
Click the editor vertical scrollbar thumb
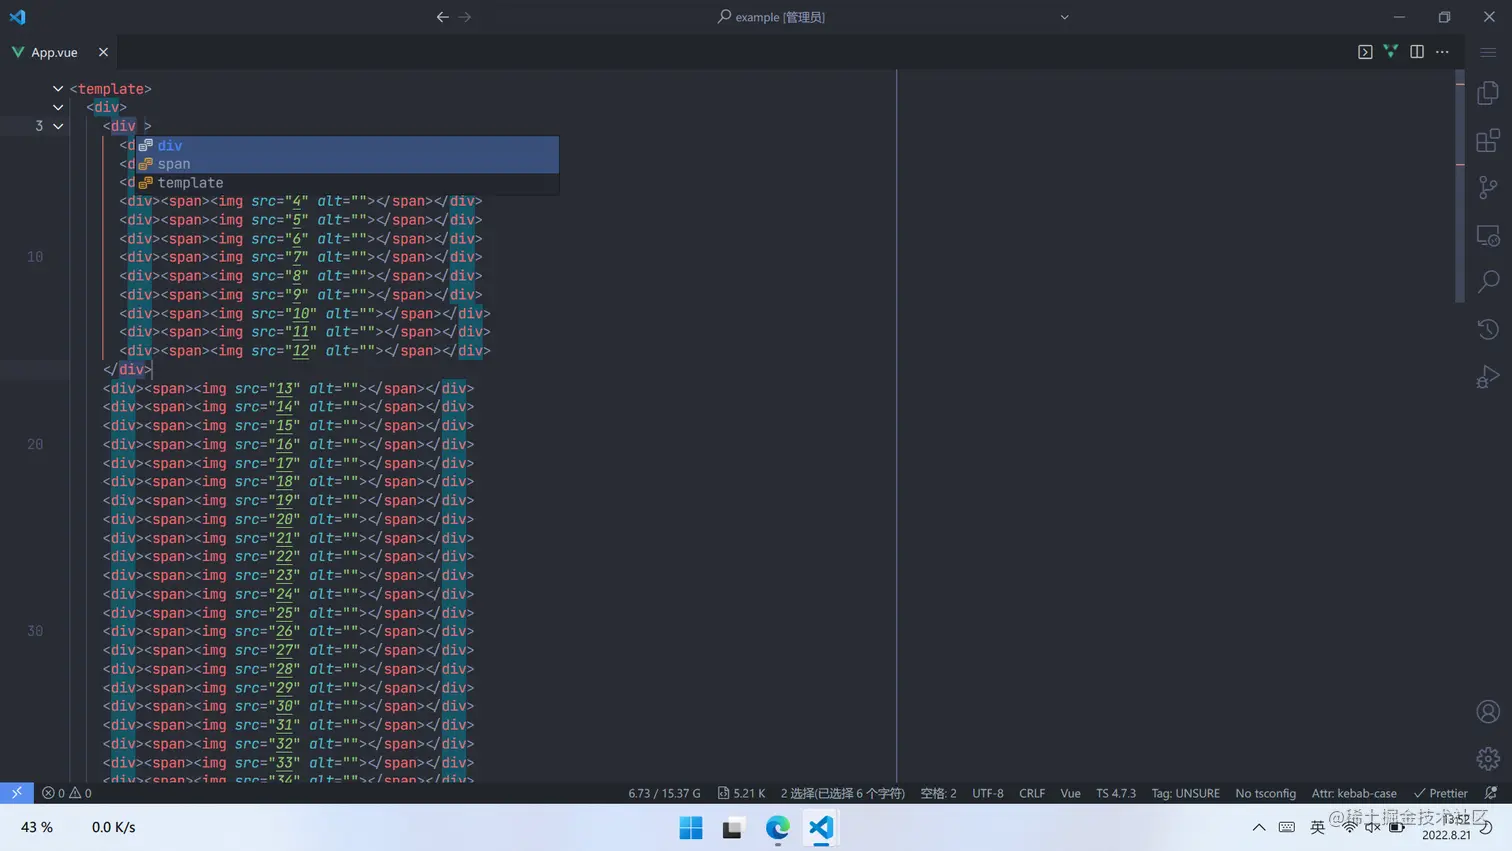tap(1460, 186)
